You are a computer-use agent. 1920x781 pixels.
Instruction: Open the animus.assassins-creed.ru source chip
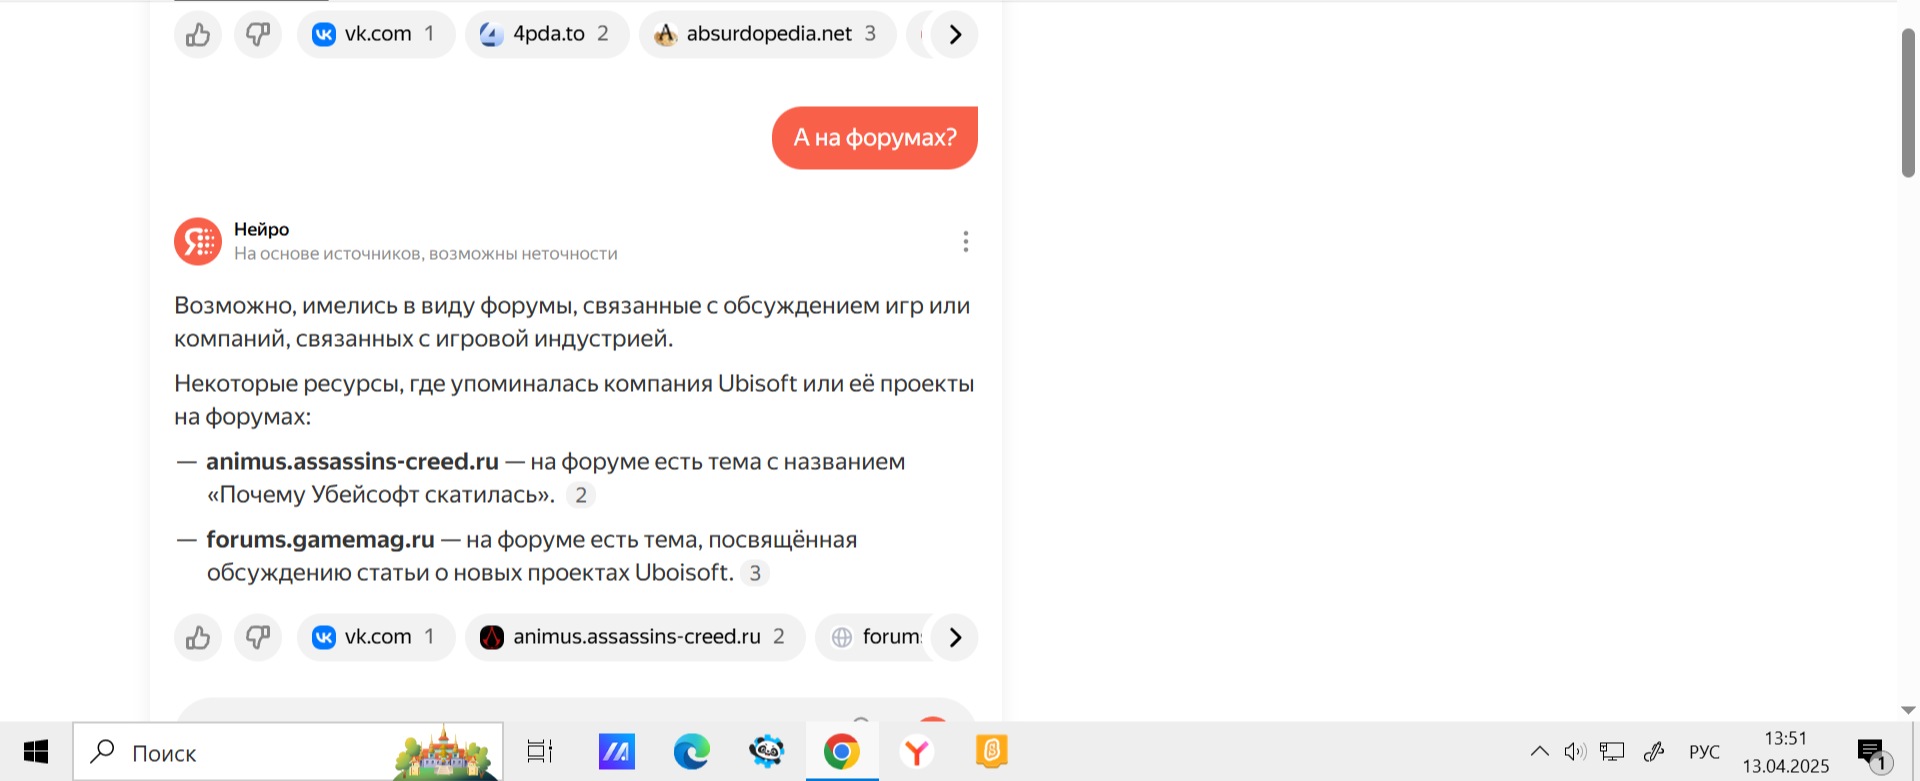[x=634, y=637]
